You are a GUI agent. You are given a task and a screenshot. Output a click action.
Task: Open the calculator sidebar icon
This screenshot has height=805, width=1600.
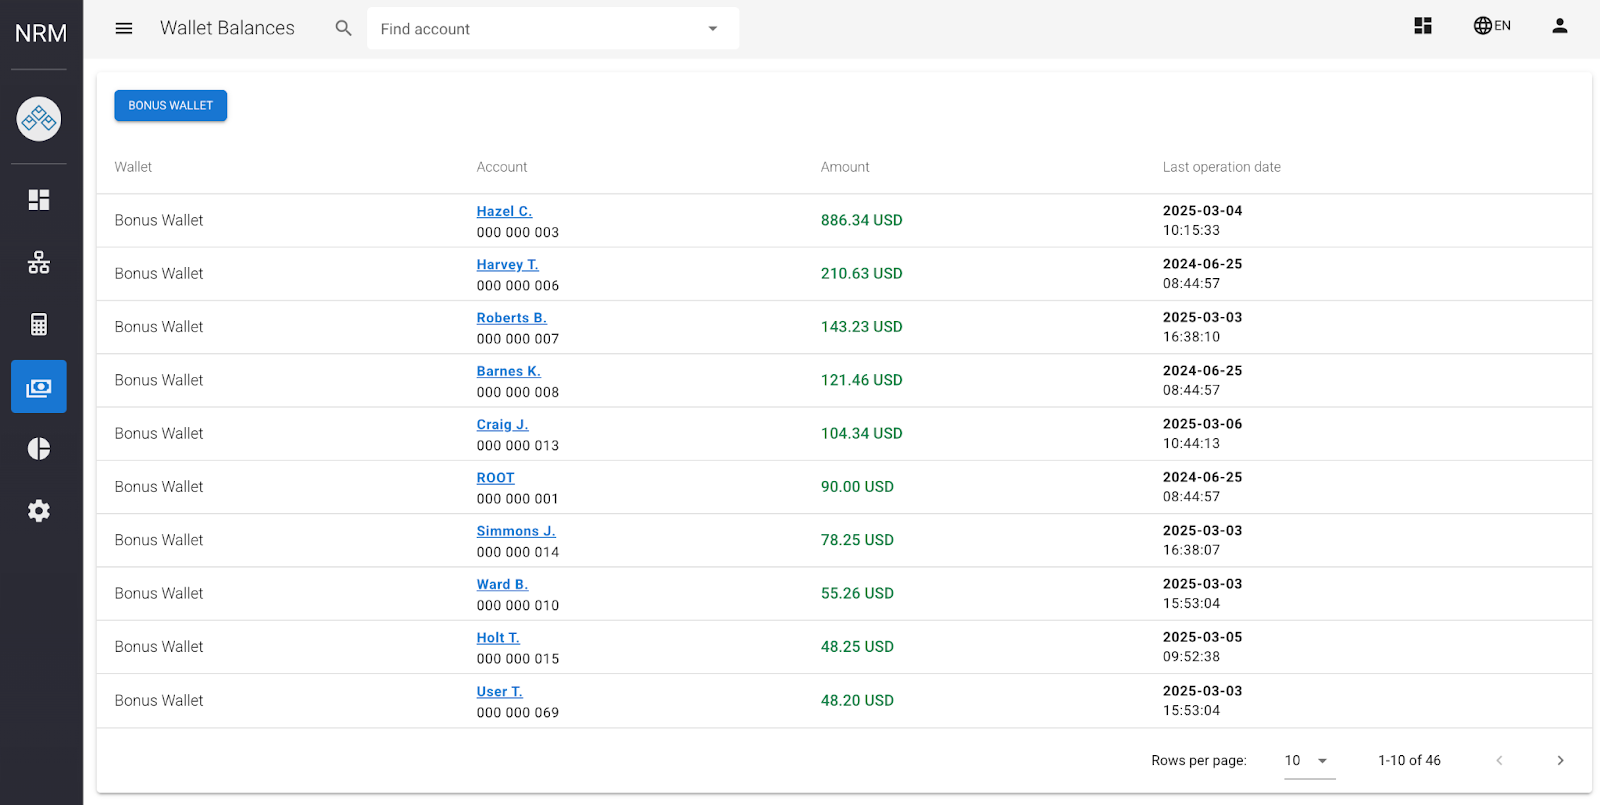[x=39, y=324]
